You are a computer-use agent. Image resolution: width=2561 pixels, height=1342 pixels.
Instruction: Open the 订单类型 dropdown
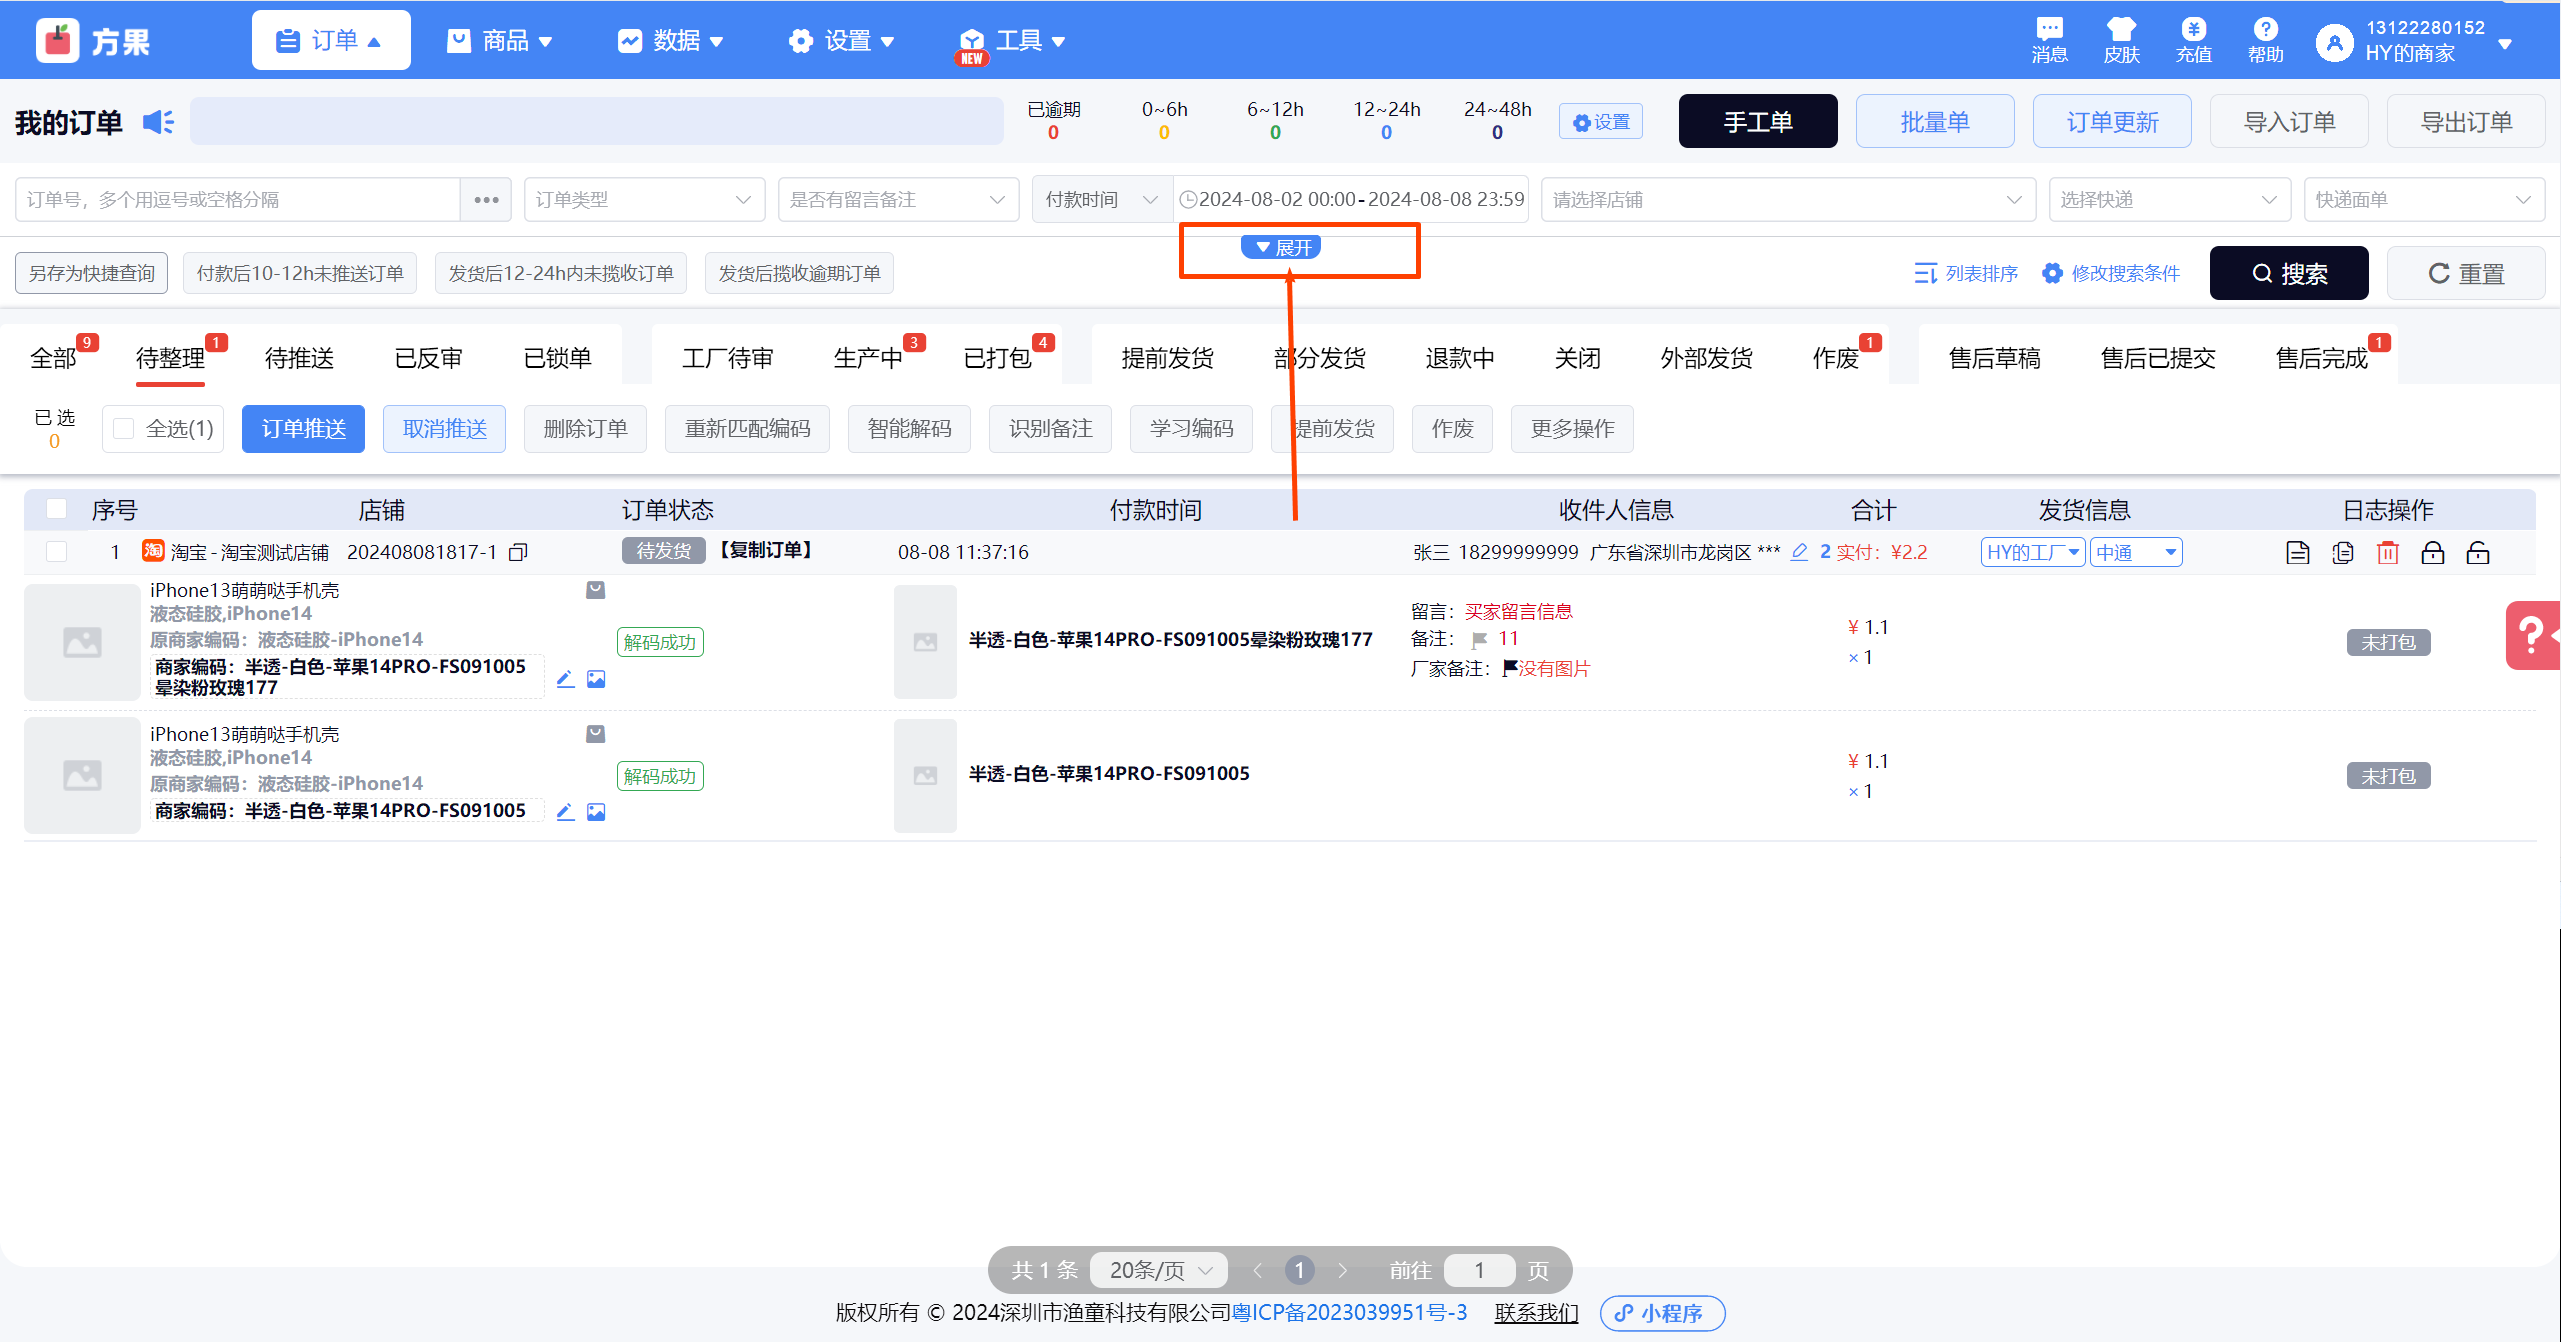click(643, 200)
